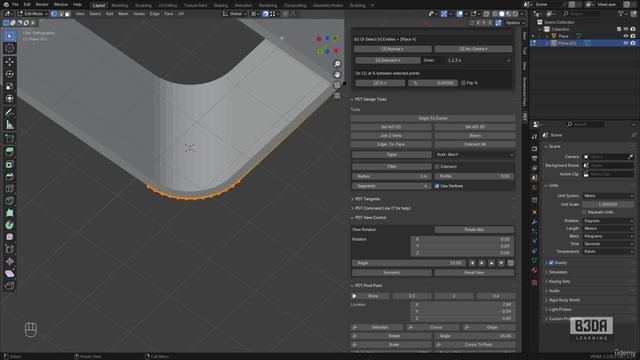The height and width of the screenshot is (360, 640).
Task: Toggle the Use Vertices checkbox
Action: pyautogui.click(x=437, y=186)
